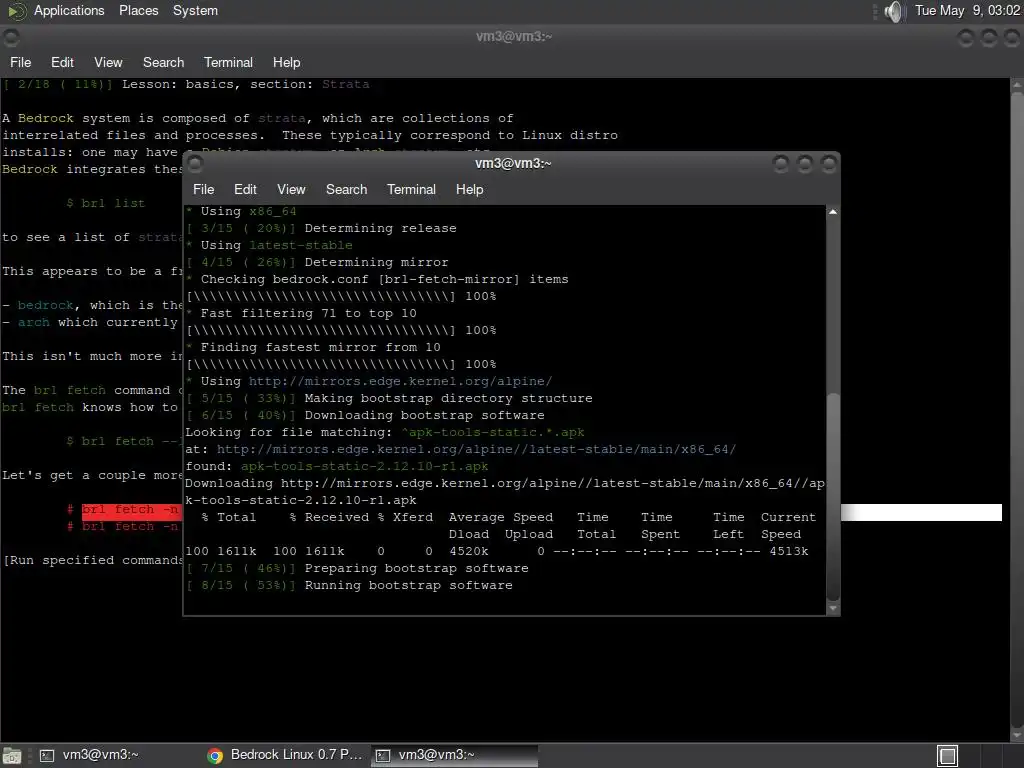The width and height of the screenshot is (1024, 768).
Task: Click the latest-stable/main/x86_64 URL after 'at:'
Action: click(x=476, y=449)
